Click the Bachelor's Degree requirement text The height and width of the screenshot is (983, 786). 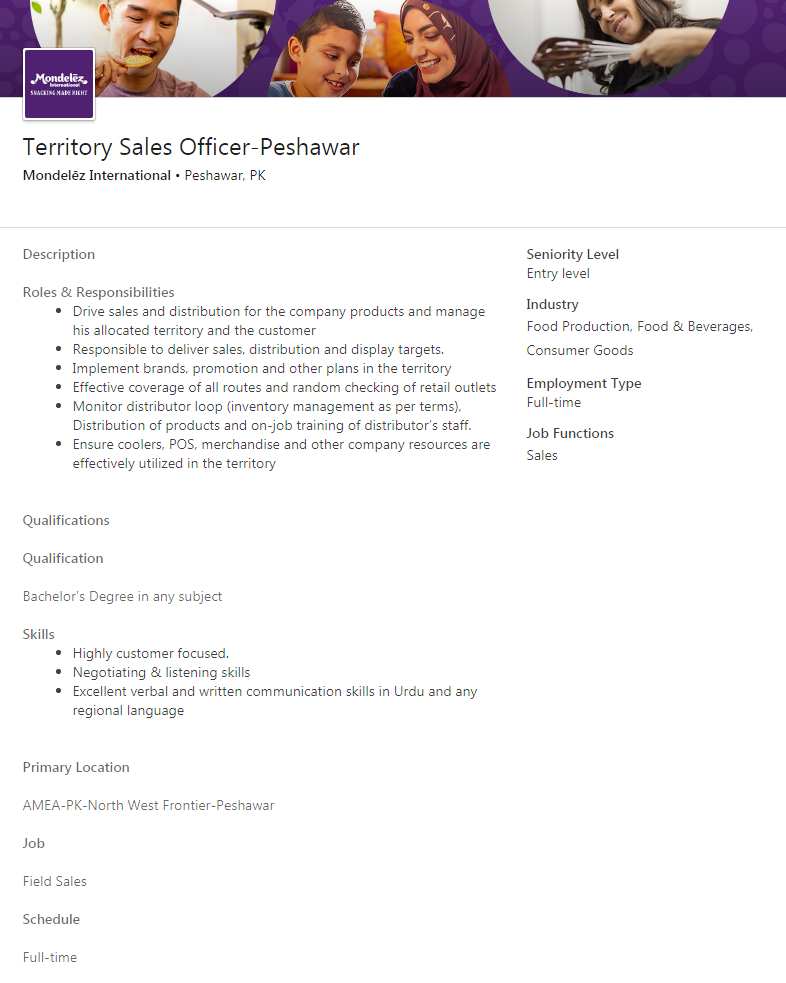(x=122, y=597)
